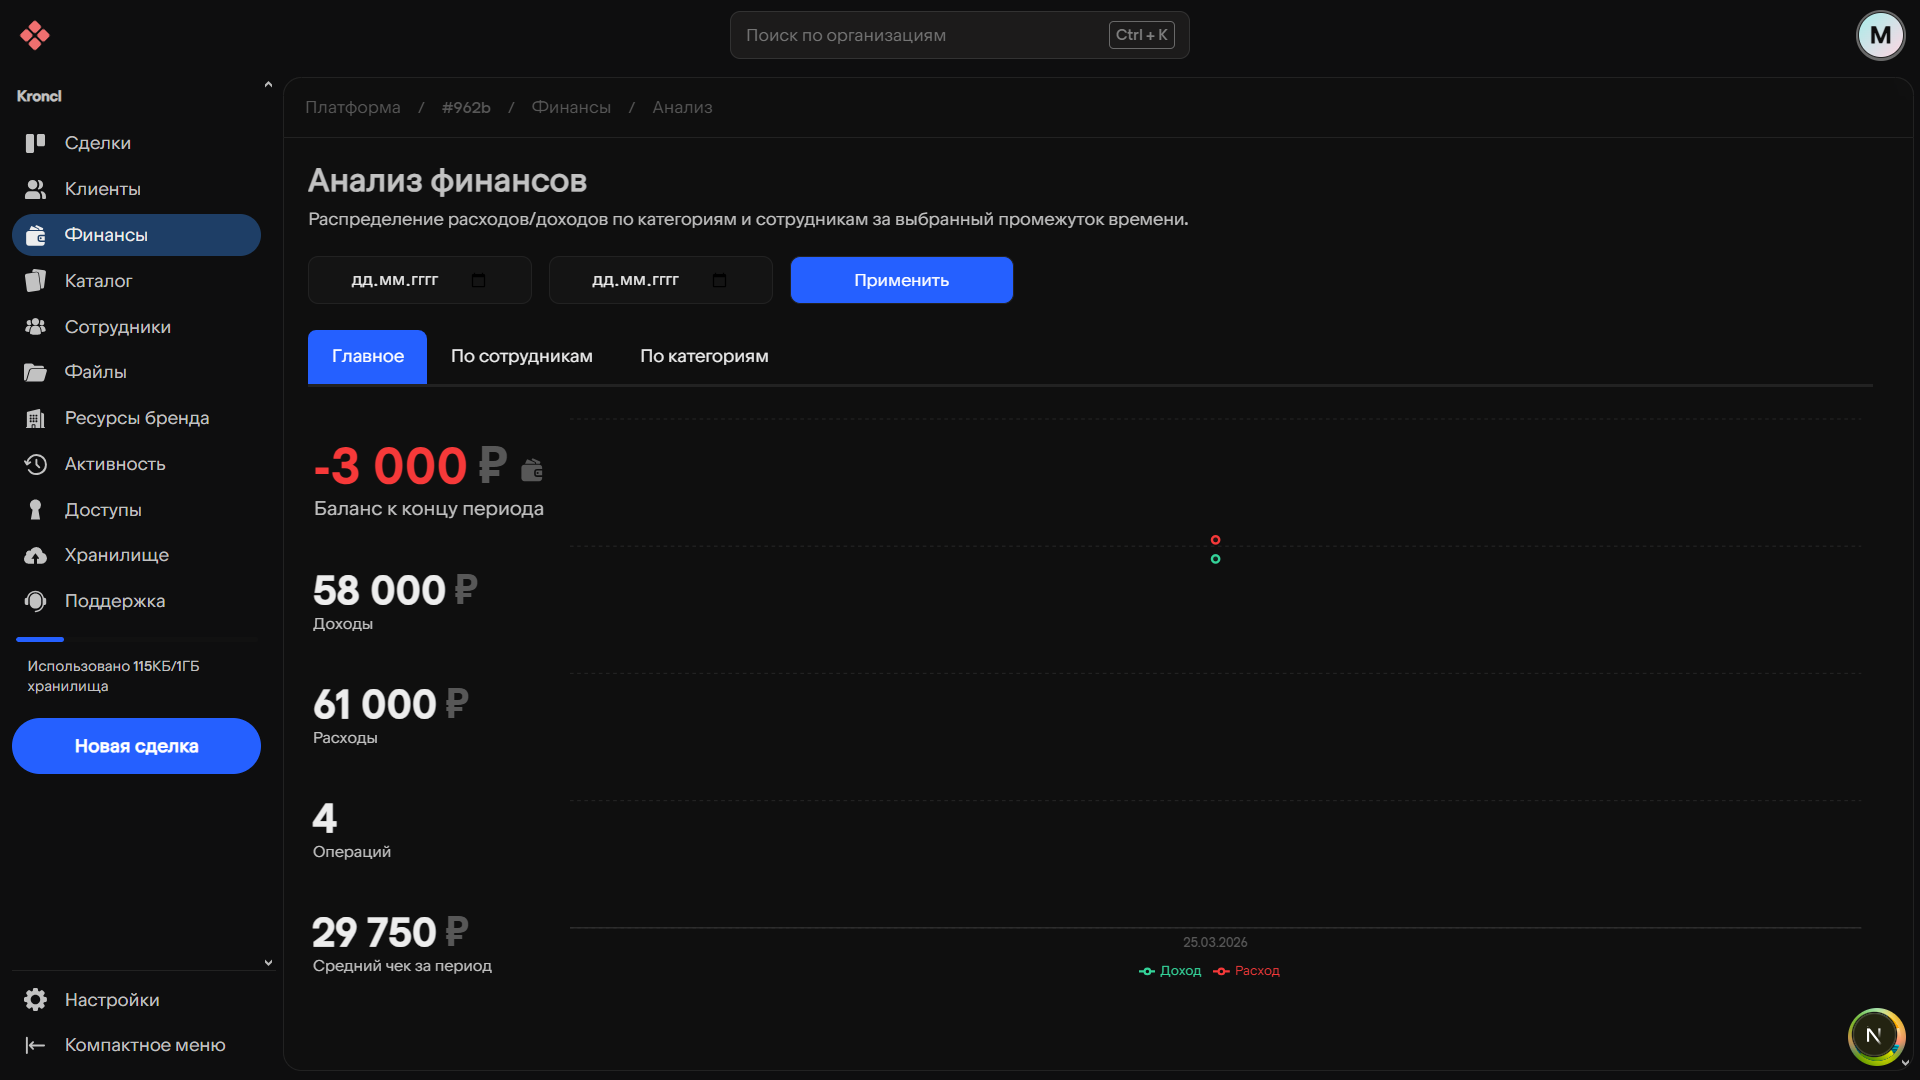
Task: Focus the Поиск по организациям search field
Action: pos(920,35)
